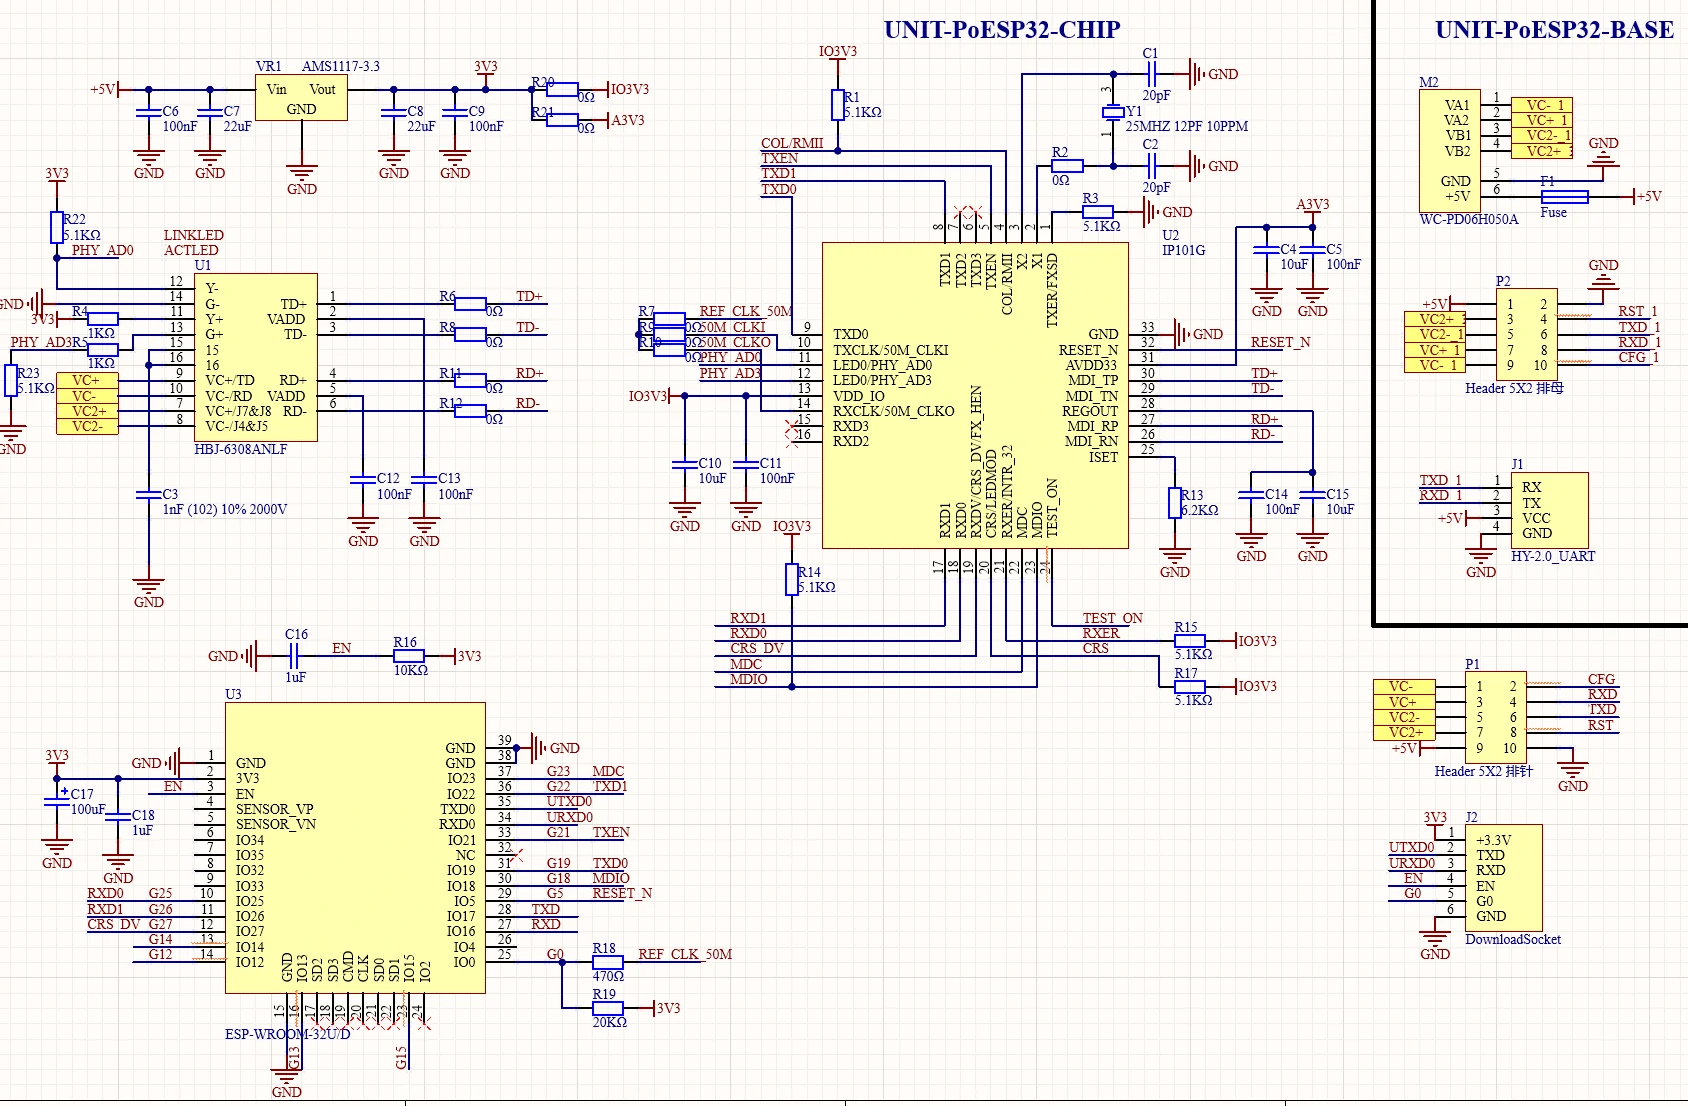Click the UNIT-PoESP32-CHIP title text

point(1000,30)
